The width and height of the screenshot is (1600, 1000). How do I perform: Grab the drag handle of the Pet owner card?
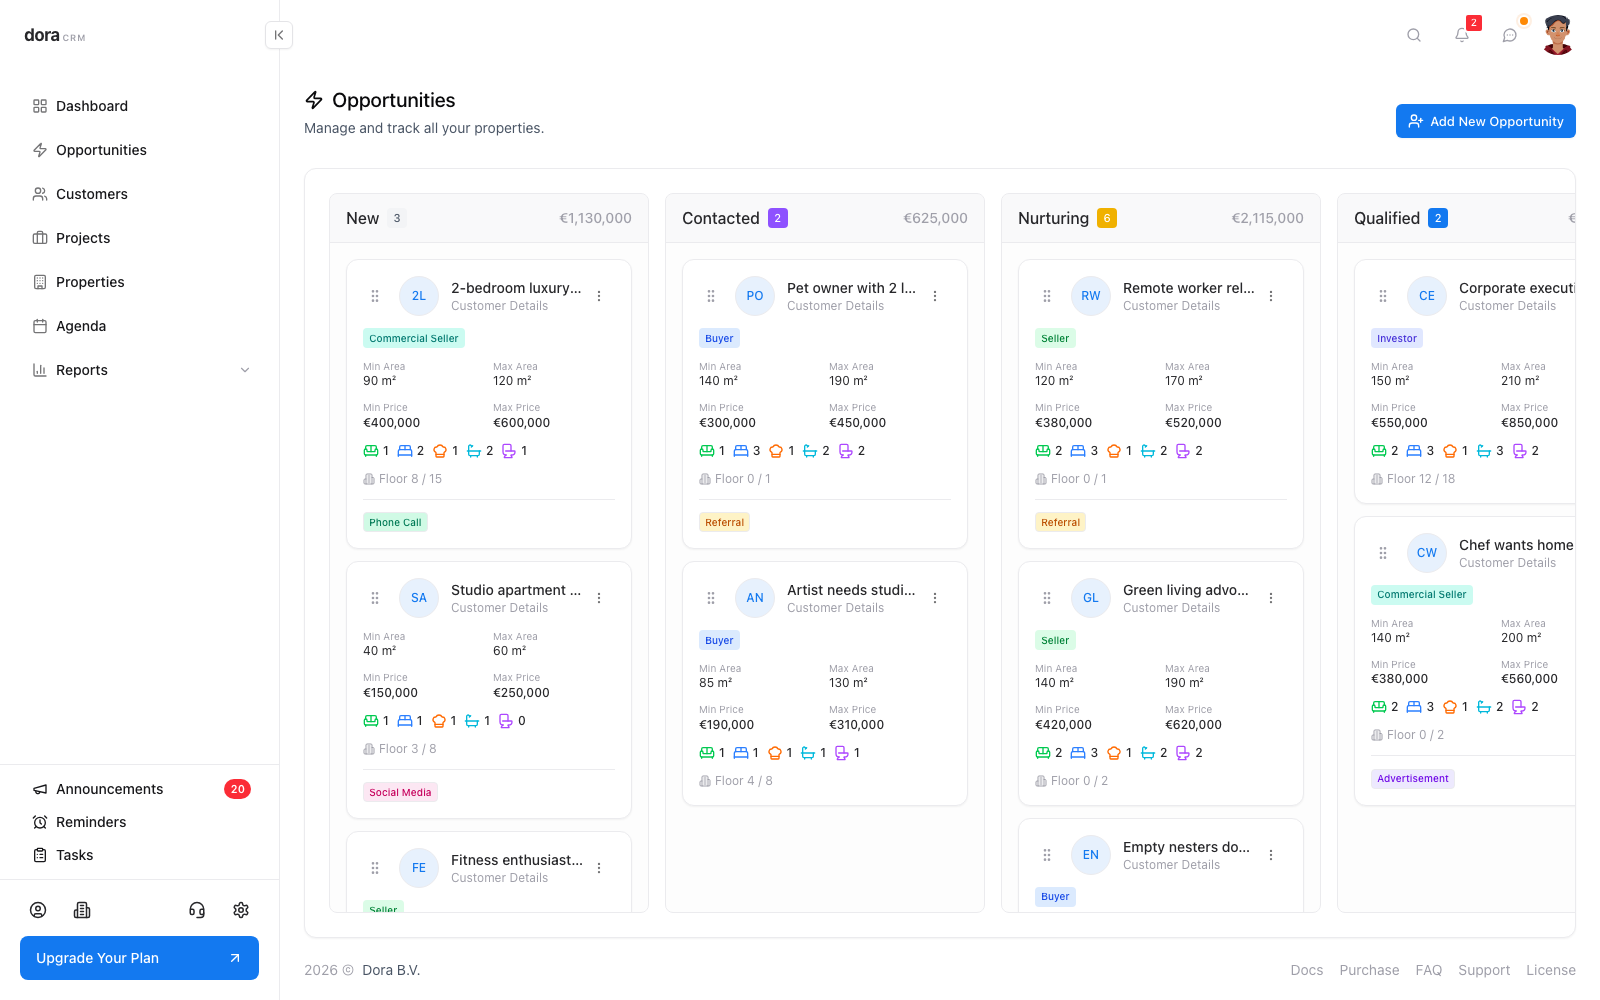coord(711,296)
